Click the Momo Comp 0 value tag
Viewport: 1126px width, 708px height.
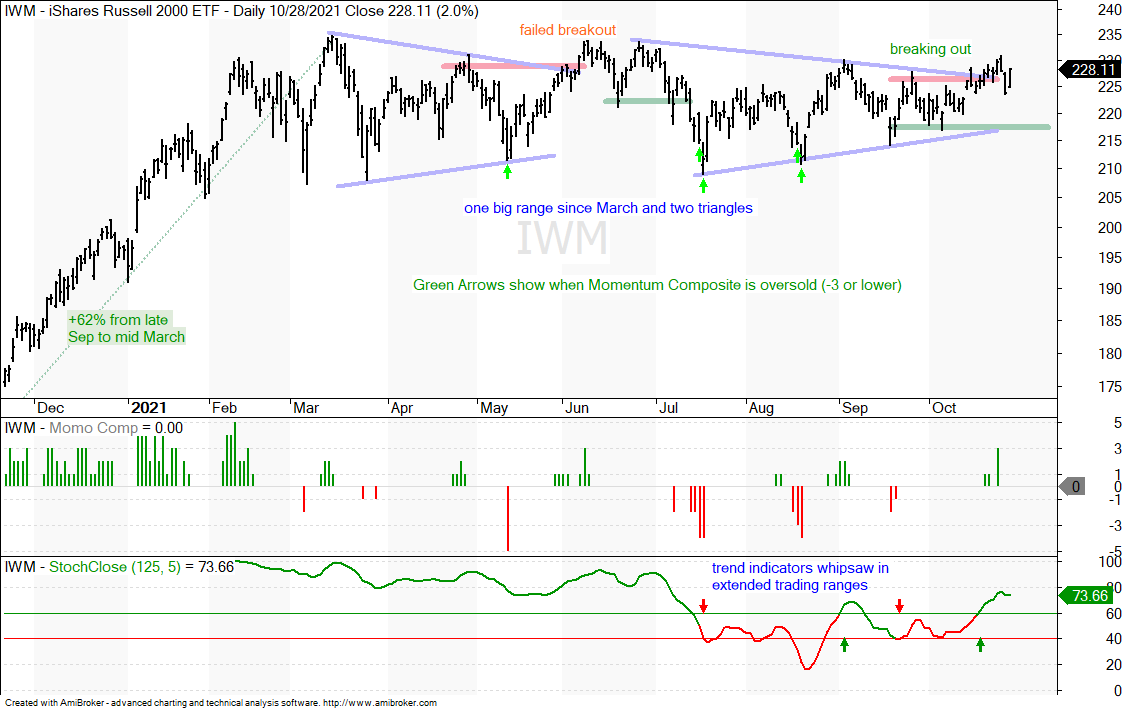(x=1074, y=486)
